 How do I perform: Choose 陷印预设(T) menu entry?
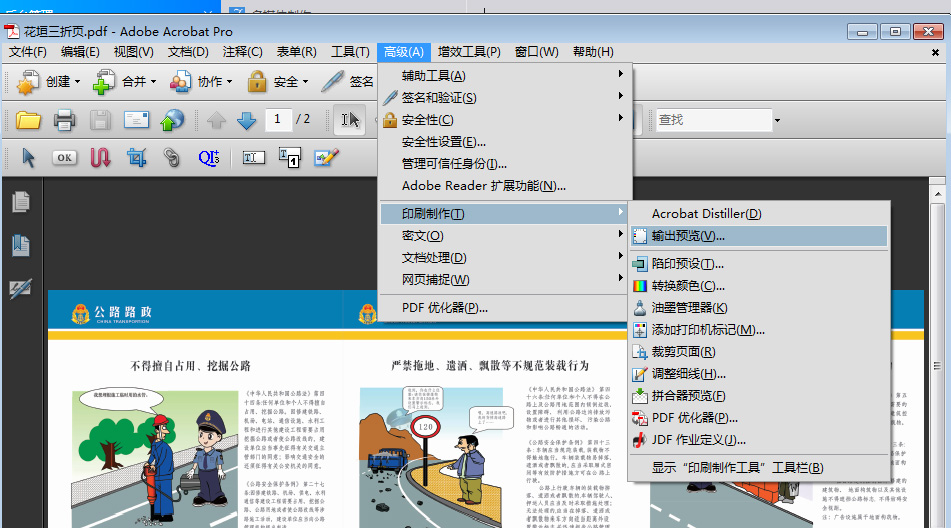[759, 264]
